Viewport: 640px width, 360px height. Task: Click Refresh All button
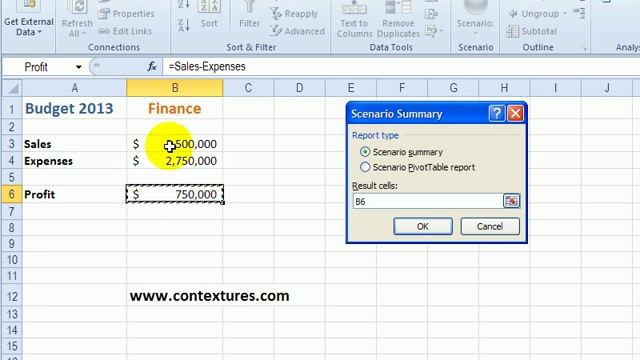77,20
